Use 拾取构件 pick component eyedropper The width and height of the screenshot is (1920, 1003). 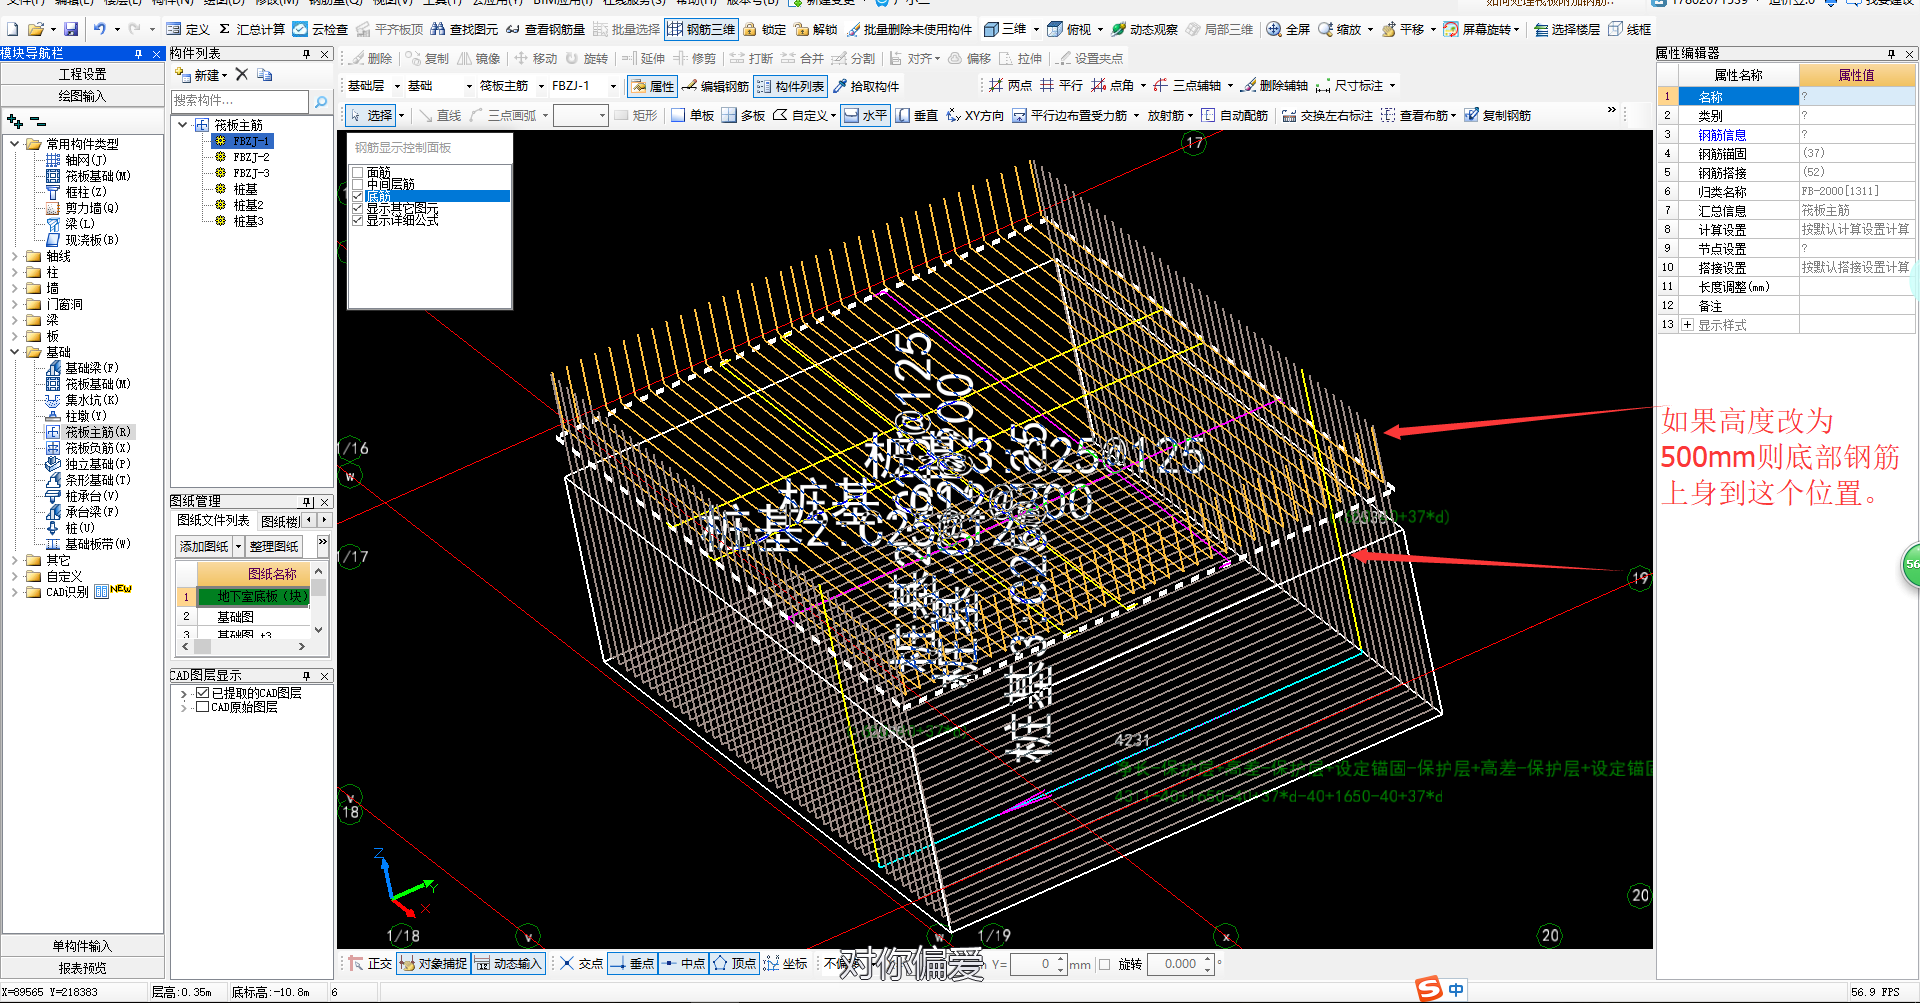coord(866,86)
